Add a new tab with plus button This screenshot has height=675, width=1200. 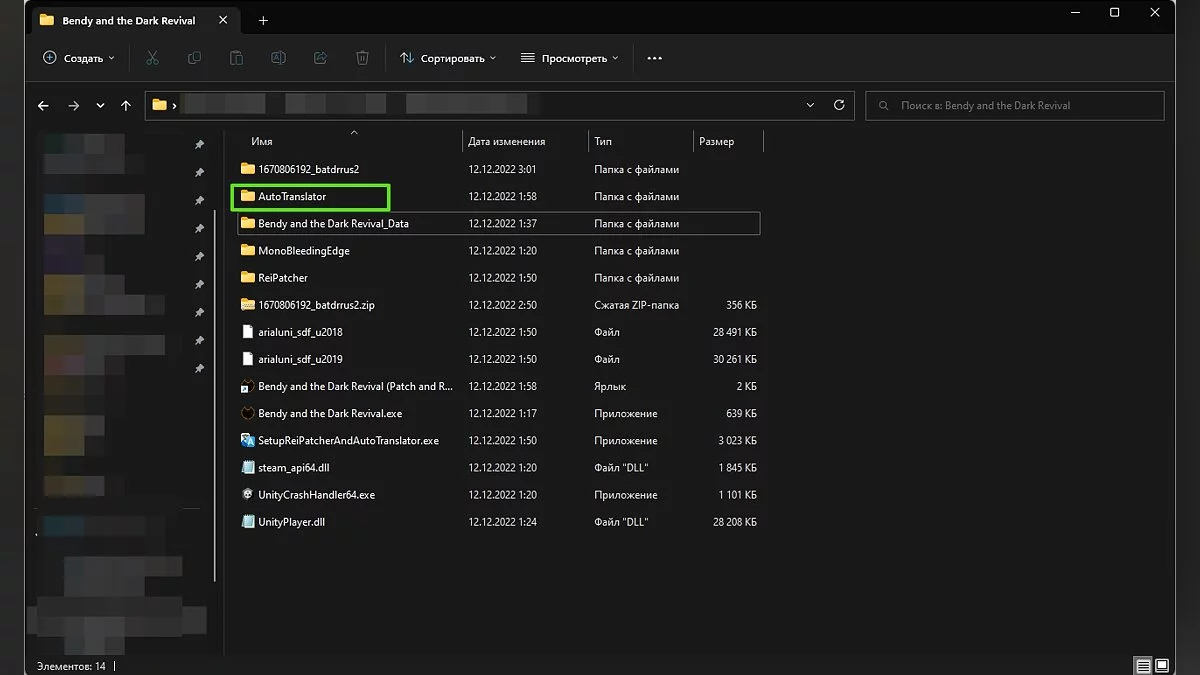coord(263,20)
